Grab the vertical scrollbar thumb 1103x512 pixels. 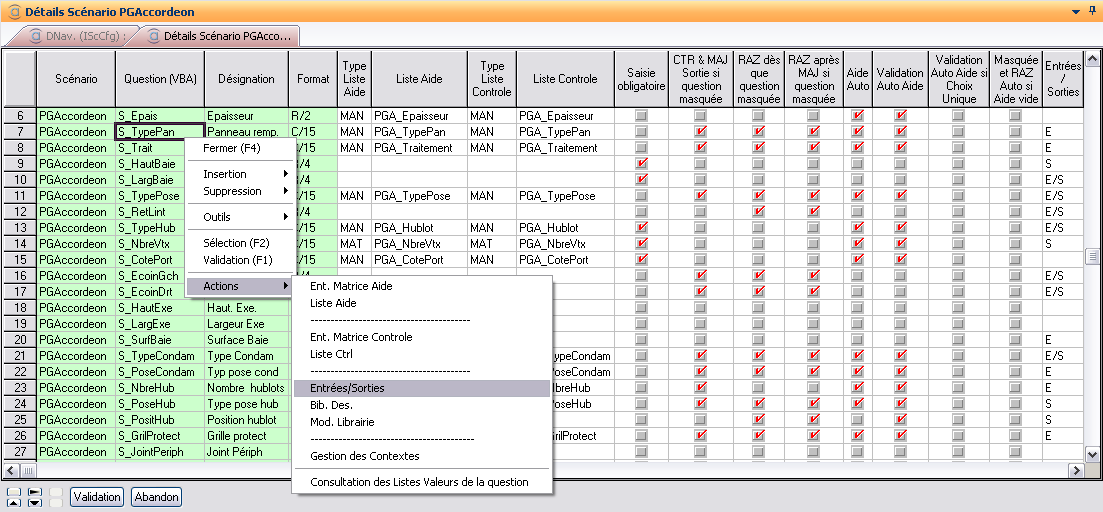(1092, 256)
